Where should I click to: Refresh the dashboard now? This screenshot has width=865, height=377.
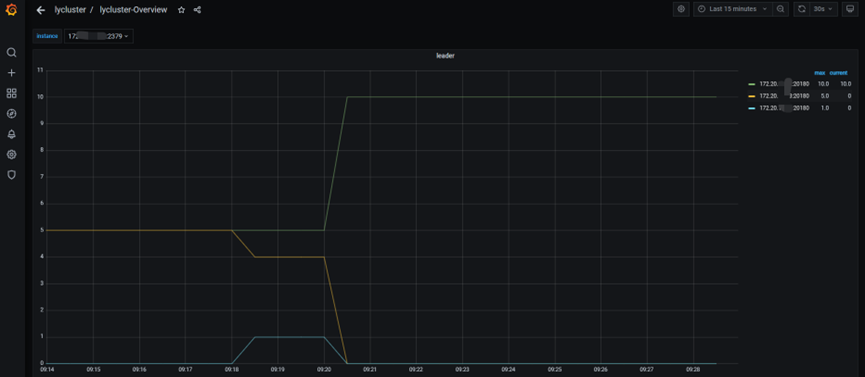coord(802,9)
